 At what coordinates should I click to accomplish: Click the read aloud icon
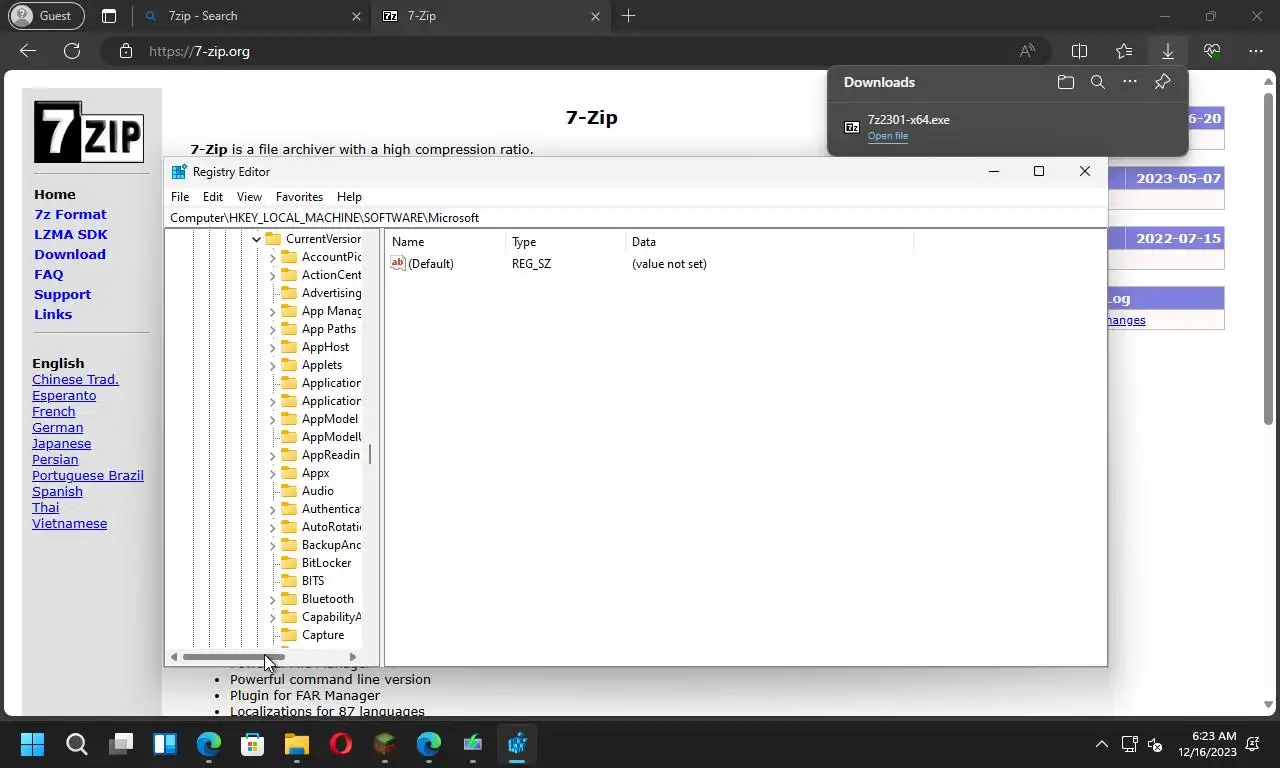1027,51
